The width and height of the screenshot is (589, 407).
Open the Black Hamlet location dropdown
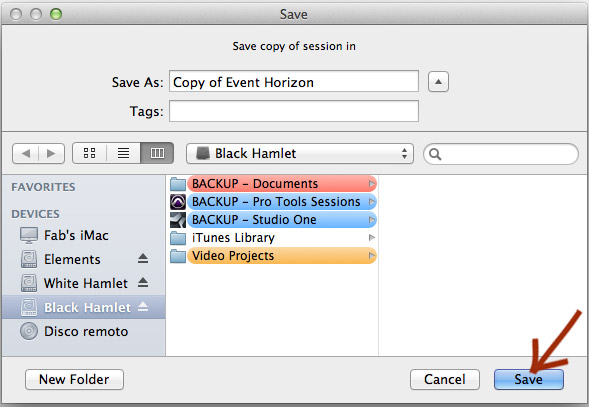coord(300,153)
